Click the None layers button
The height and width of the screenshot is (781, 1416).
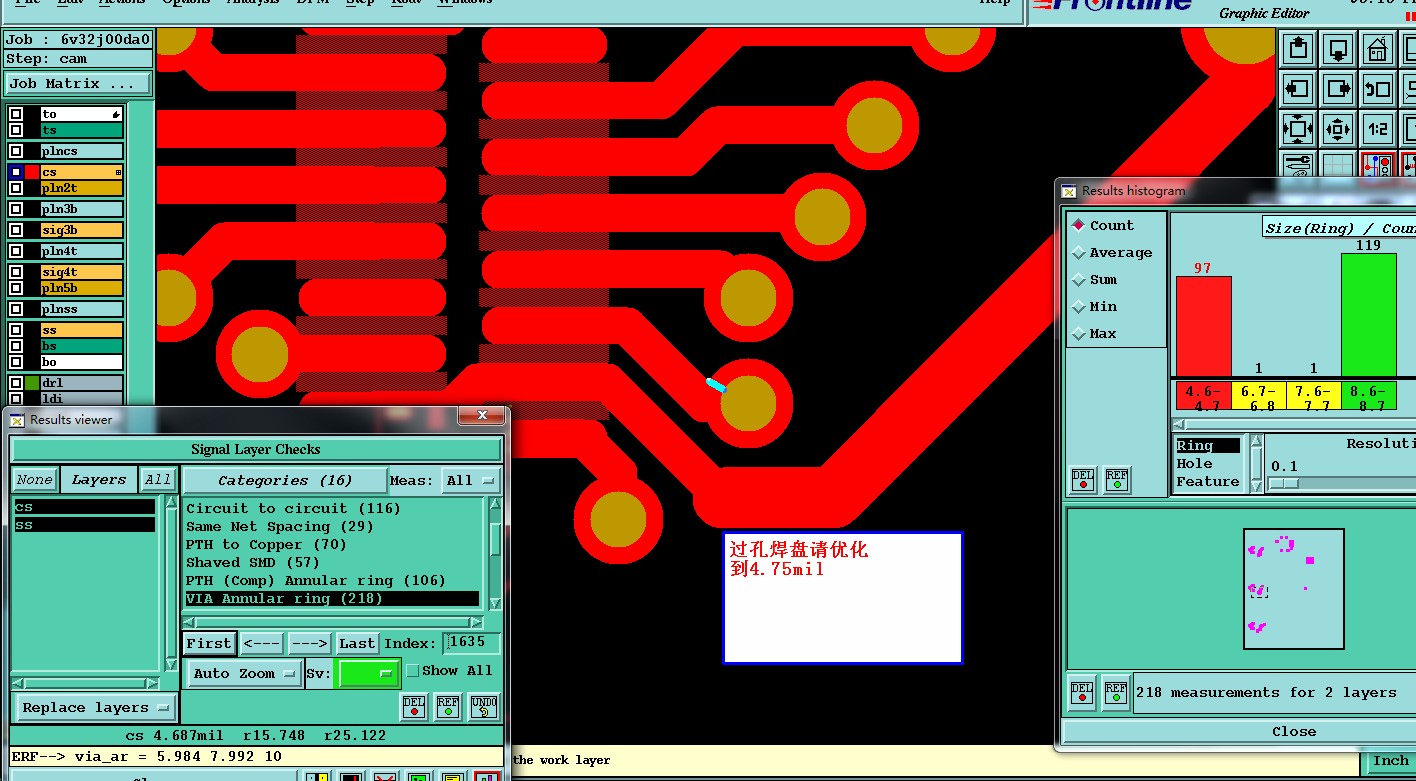[x=35, y=480]
